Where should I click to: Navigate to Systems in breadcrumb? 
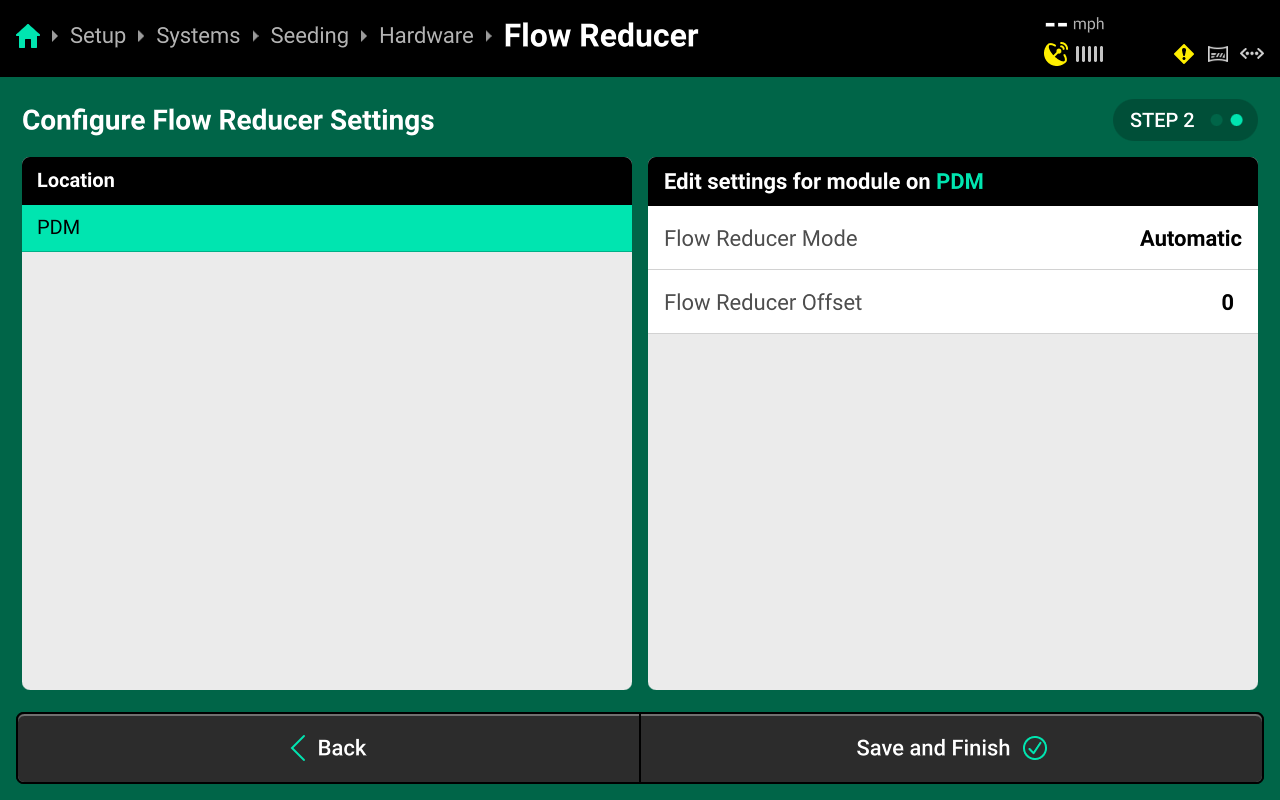click(x=198, y=36)
